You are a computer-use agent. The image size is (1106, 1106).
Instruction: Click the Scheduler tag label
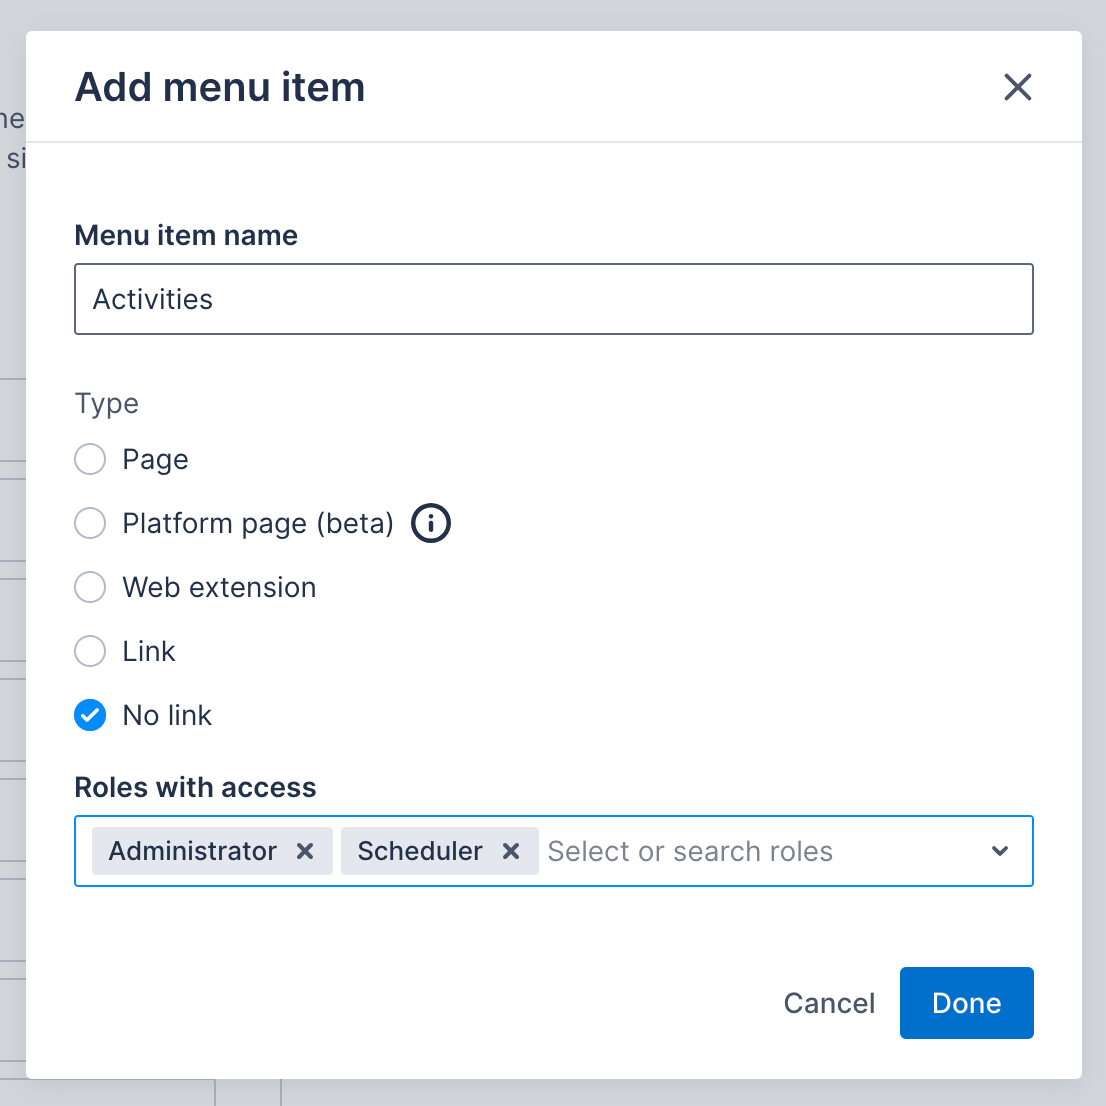(420, 851)
